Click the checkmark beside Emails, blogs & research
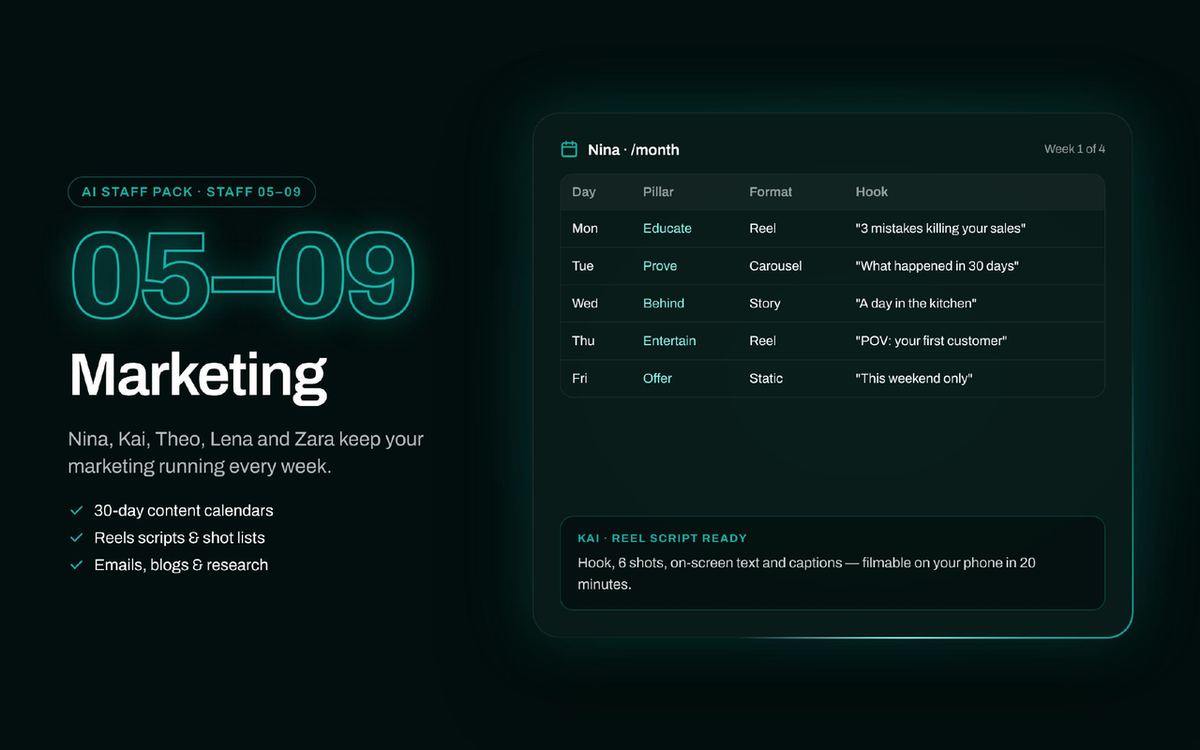This screenshot has height=750, width=1200. [x=76, y=565]
